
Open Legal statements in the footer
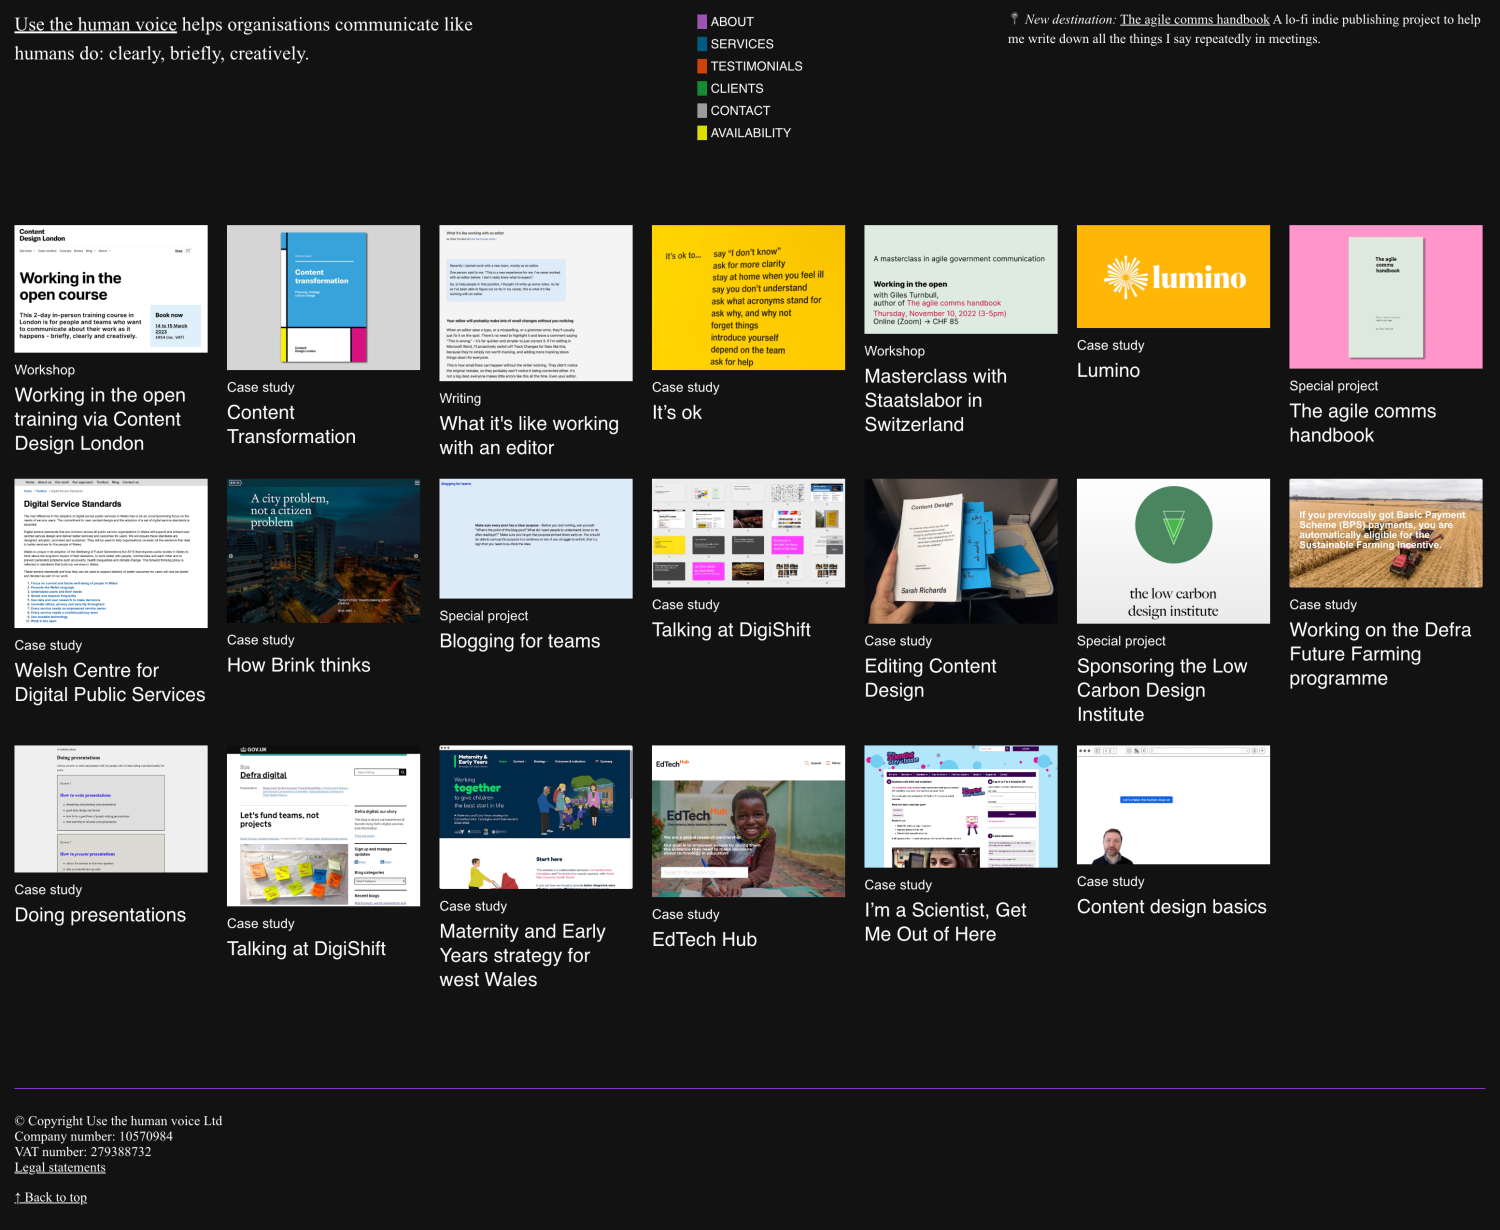60,1167
